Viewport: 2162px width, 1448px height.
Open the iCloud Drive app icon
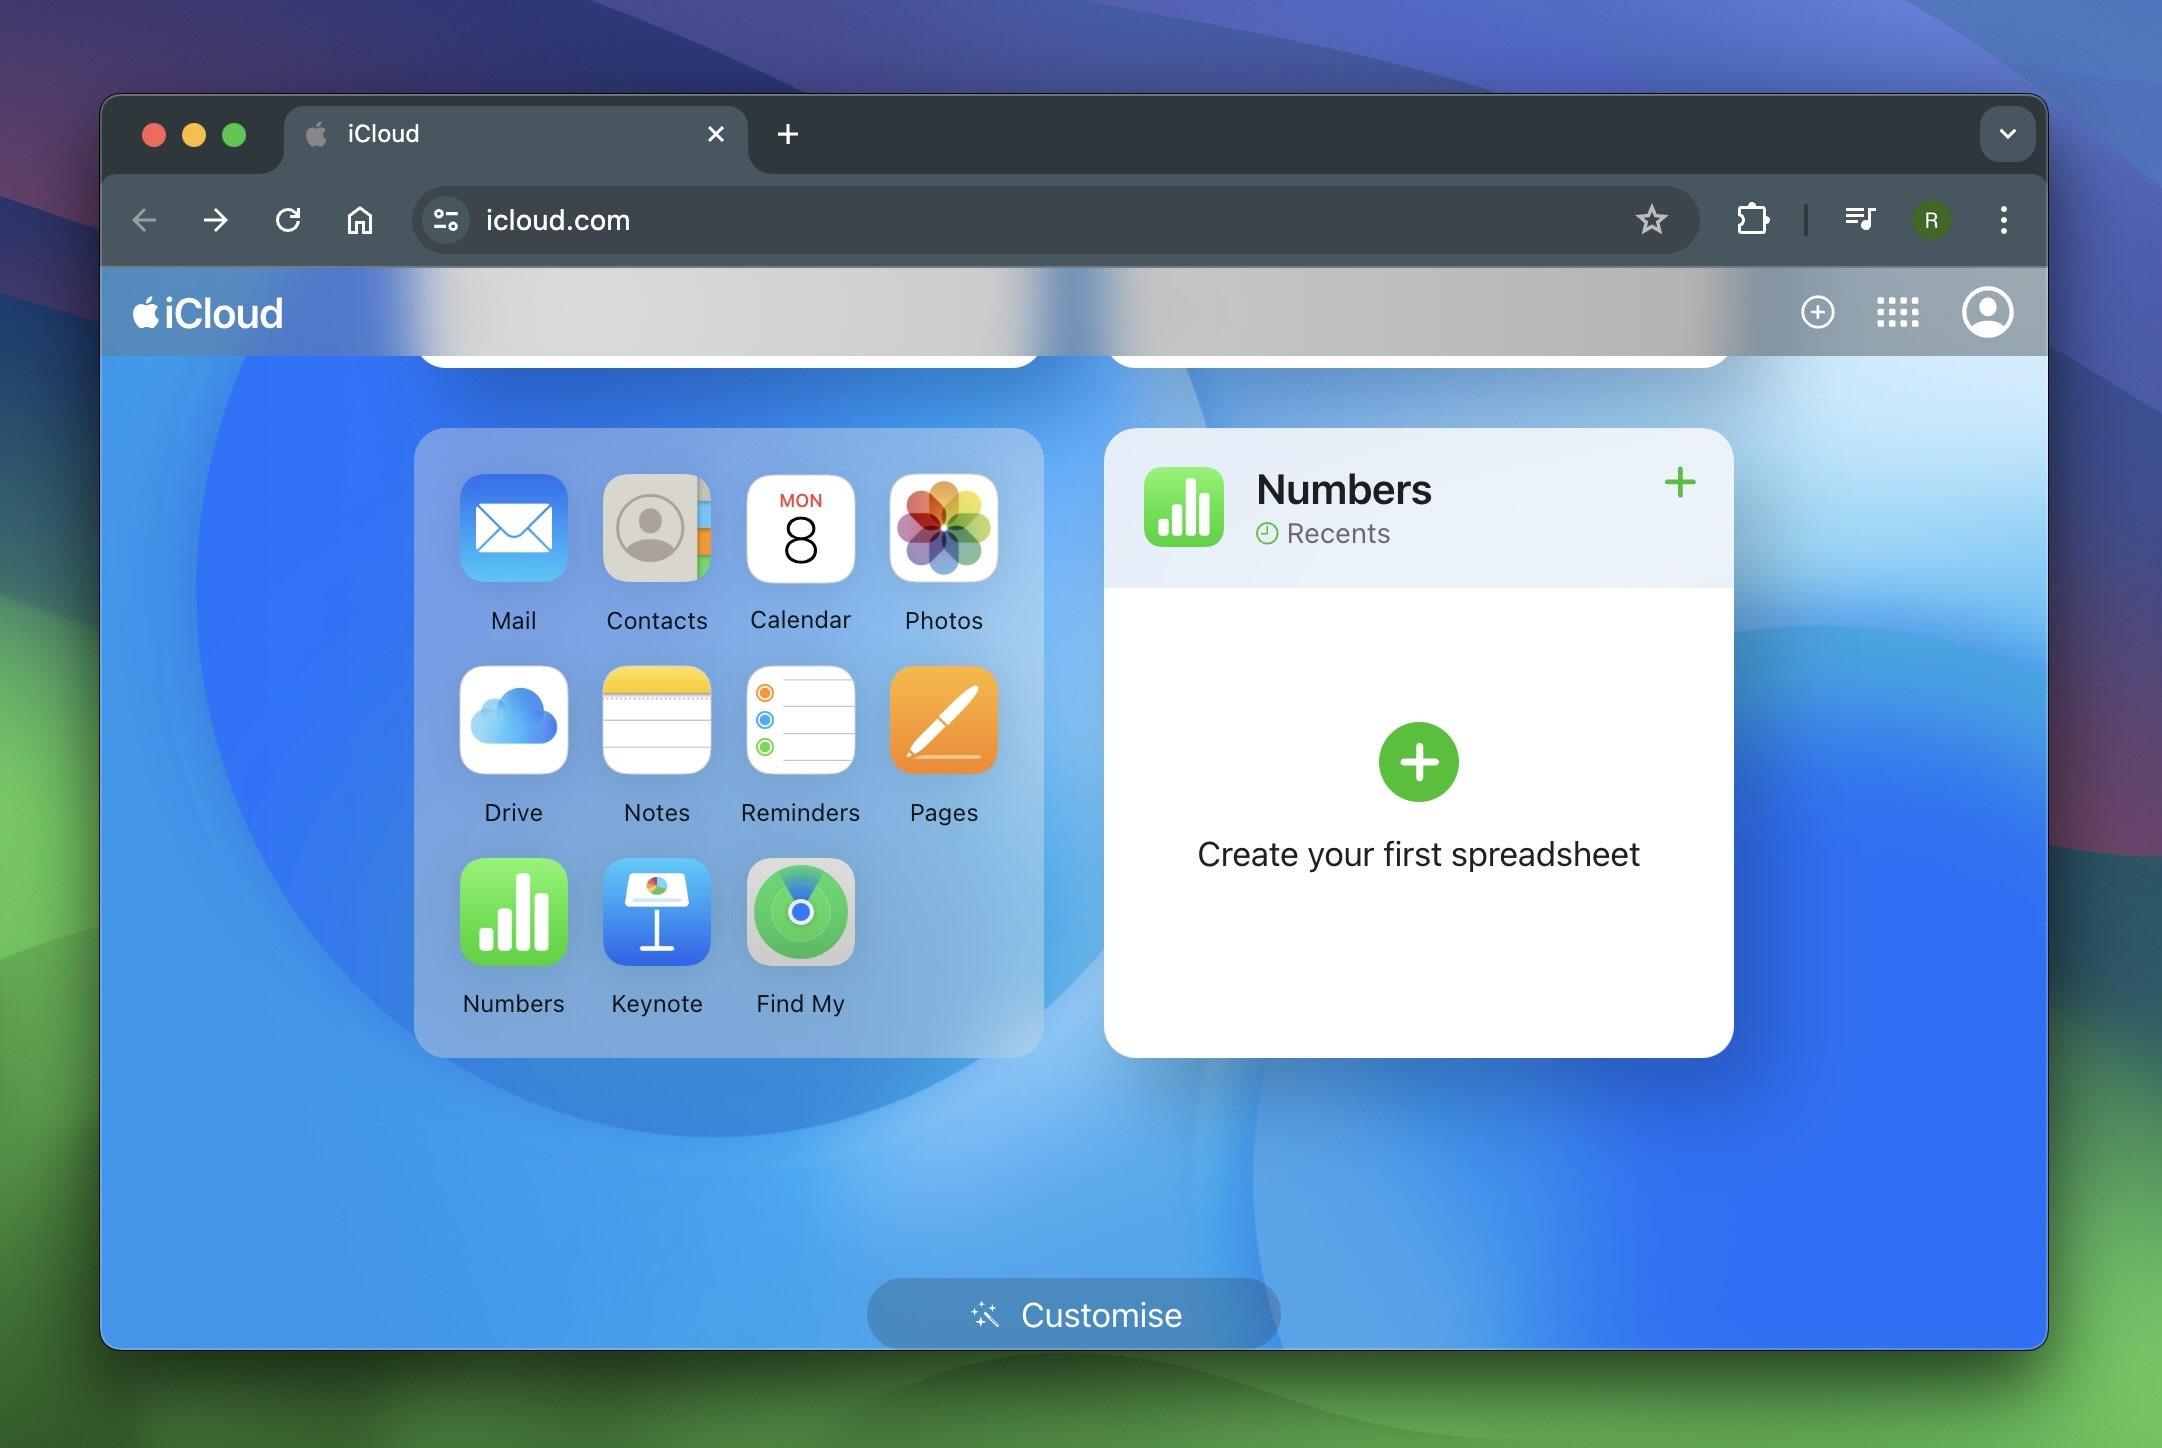513,720
